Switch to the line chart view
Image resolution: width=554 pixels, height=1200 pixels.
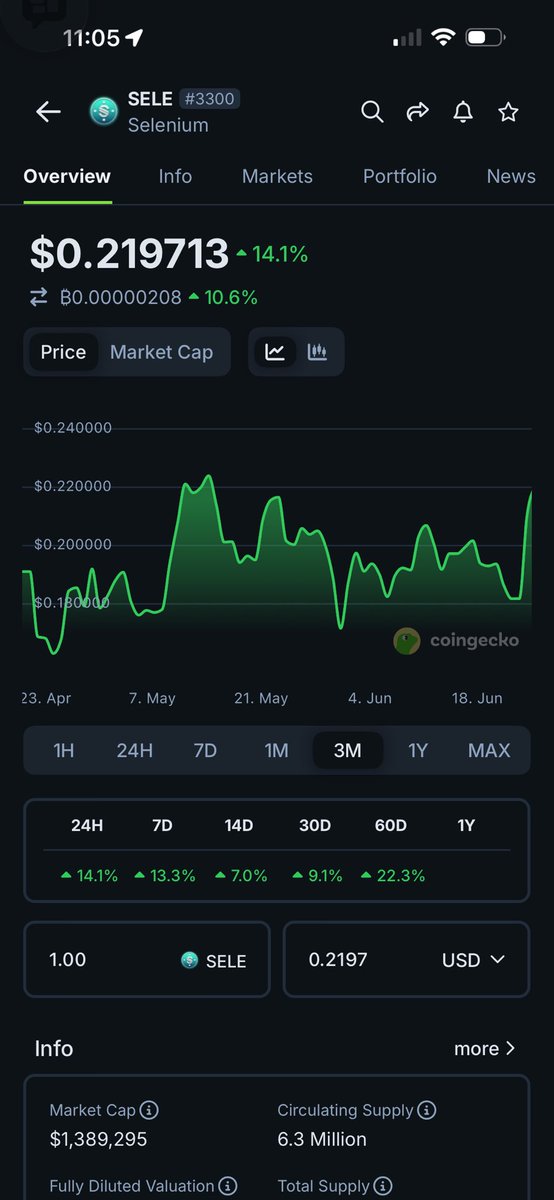pos(275,352)
